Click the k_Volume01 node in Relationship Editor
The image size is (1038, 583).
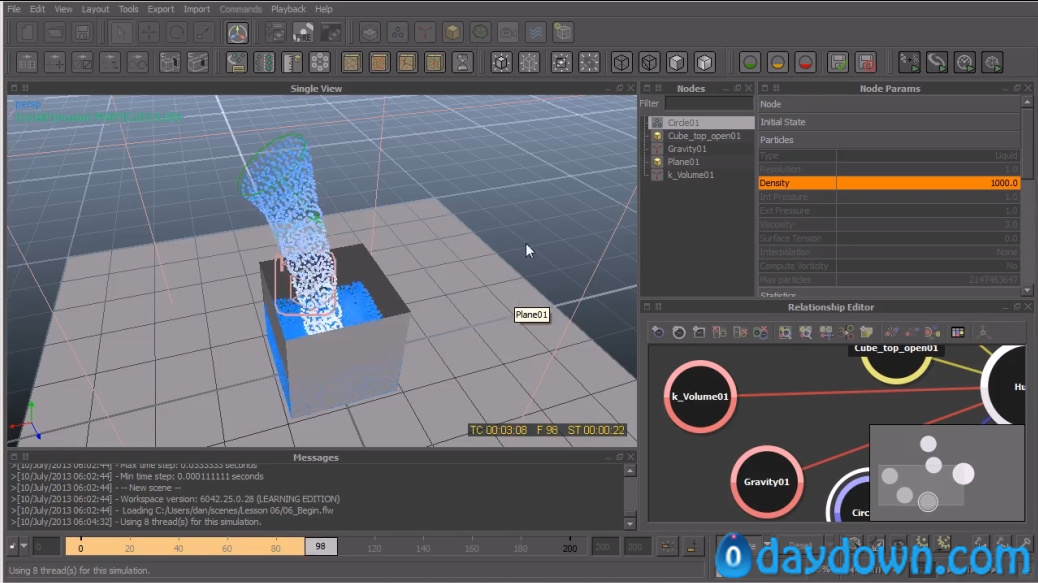point(700,396)
